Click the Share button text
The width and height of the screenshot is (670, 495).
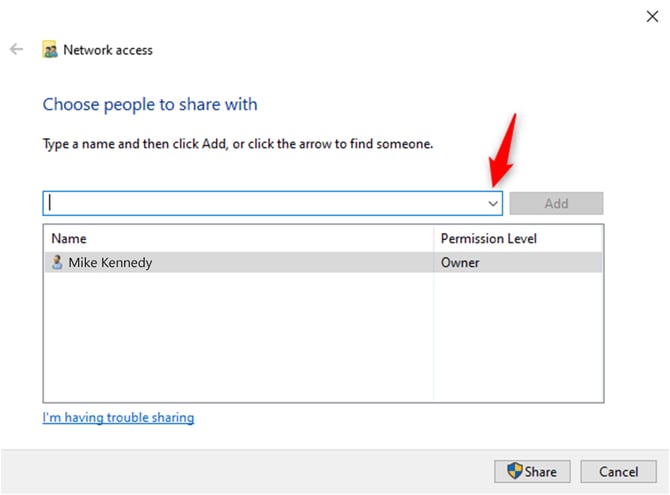[x=541, y=471]
